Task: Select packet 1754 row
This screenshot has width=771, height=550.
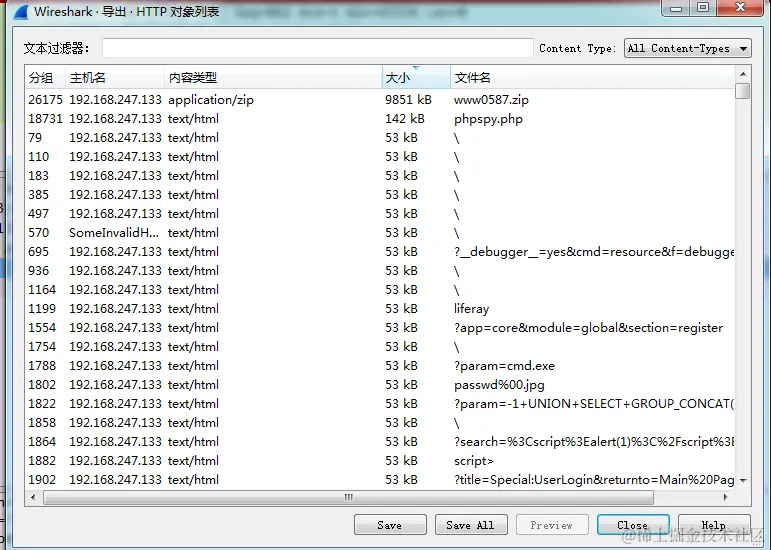Action: coord(380,347)
